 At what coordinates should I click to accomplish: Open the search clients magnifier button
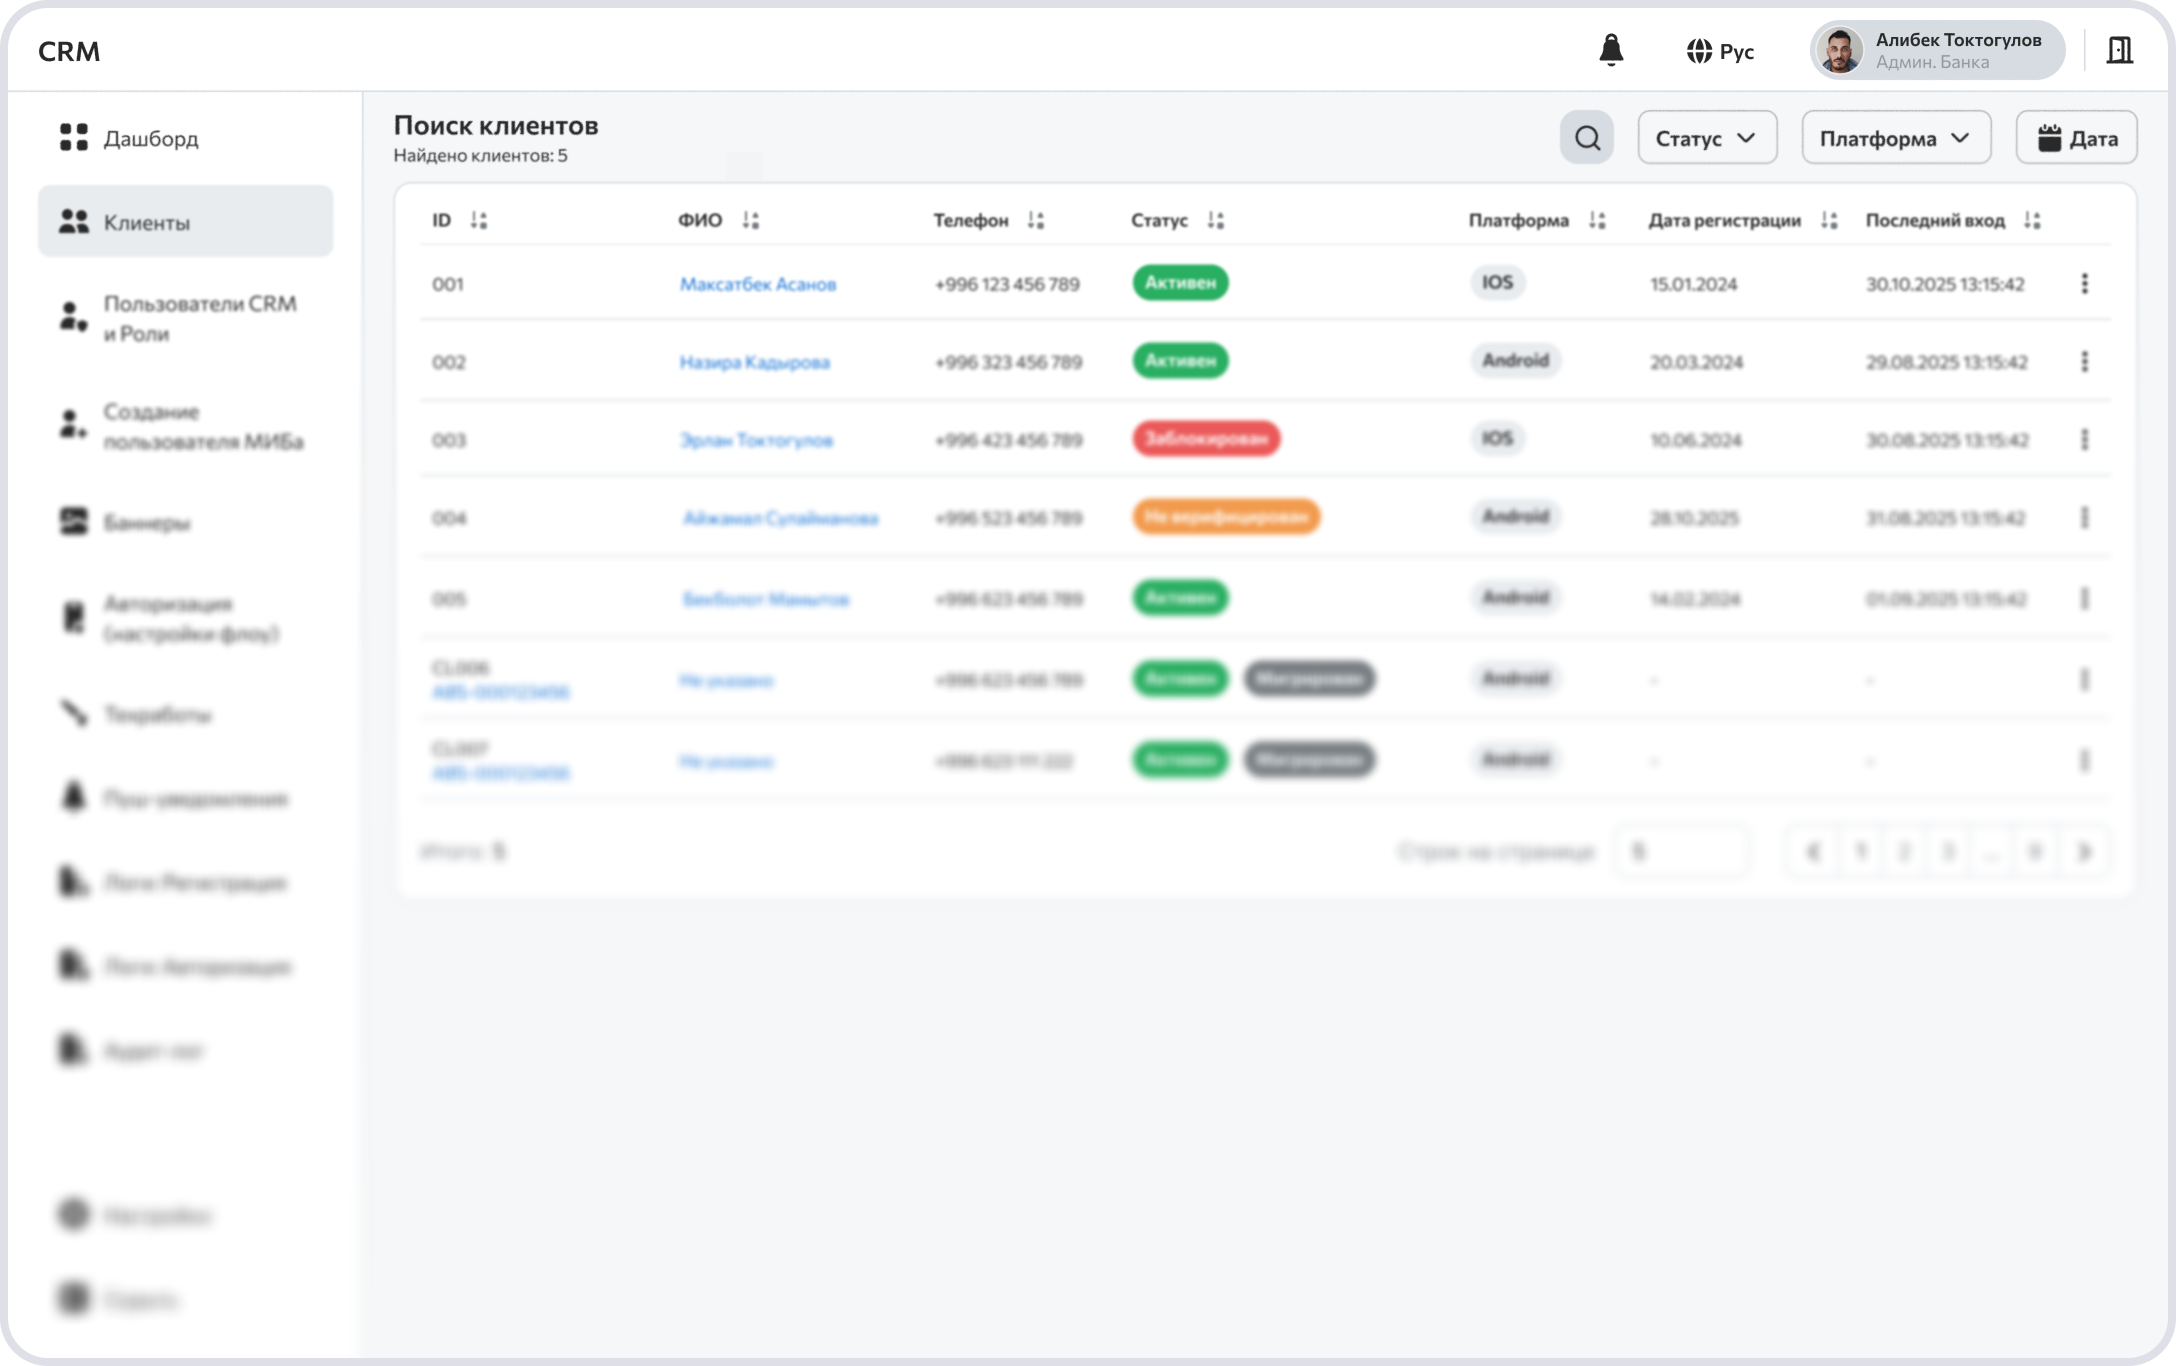pos(1587,138)
